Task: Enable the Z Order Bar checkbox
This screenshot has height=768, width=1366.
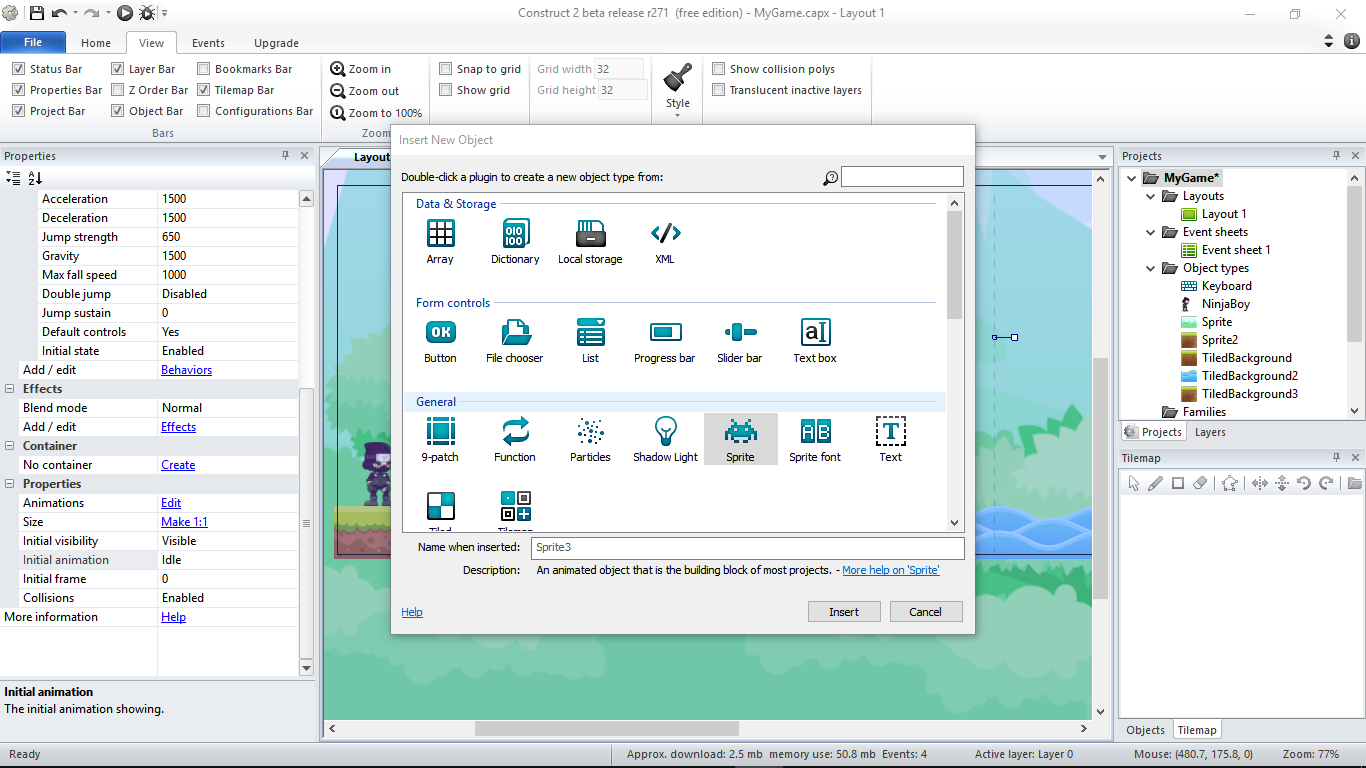Action: [118, 90]
